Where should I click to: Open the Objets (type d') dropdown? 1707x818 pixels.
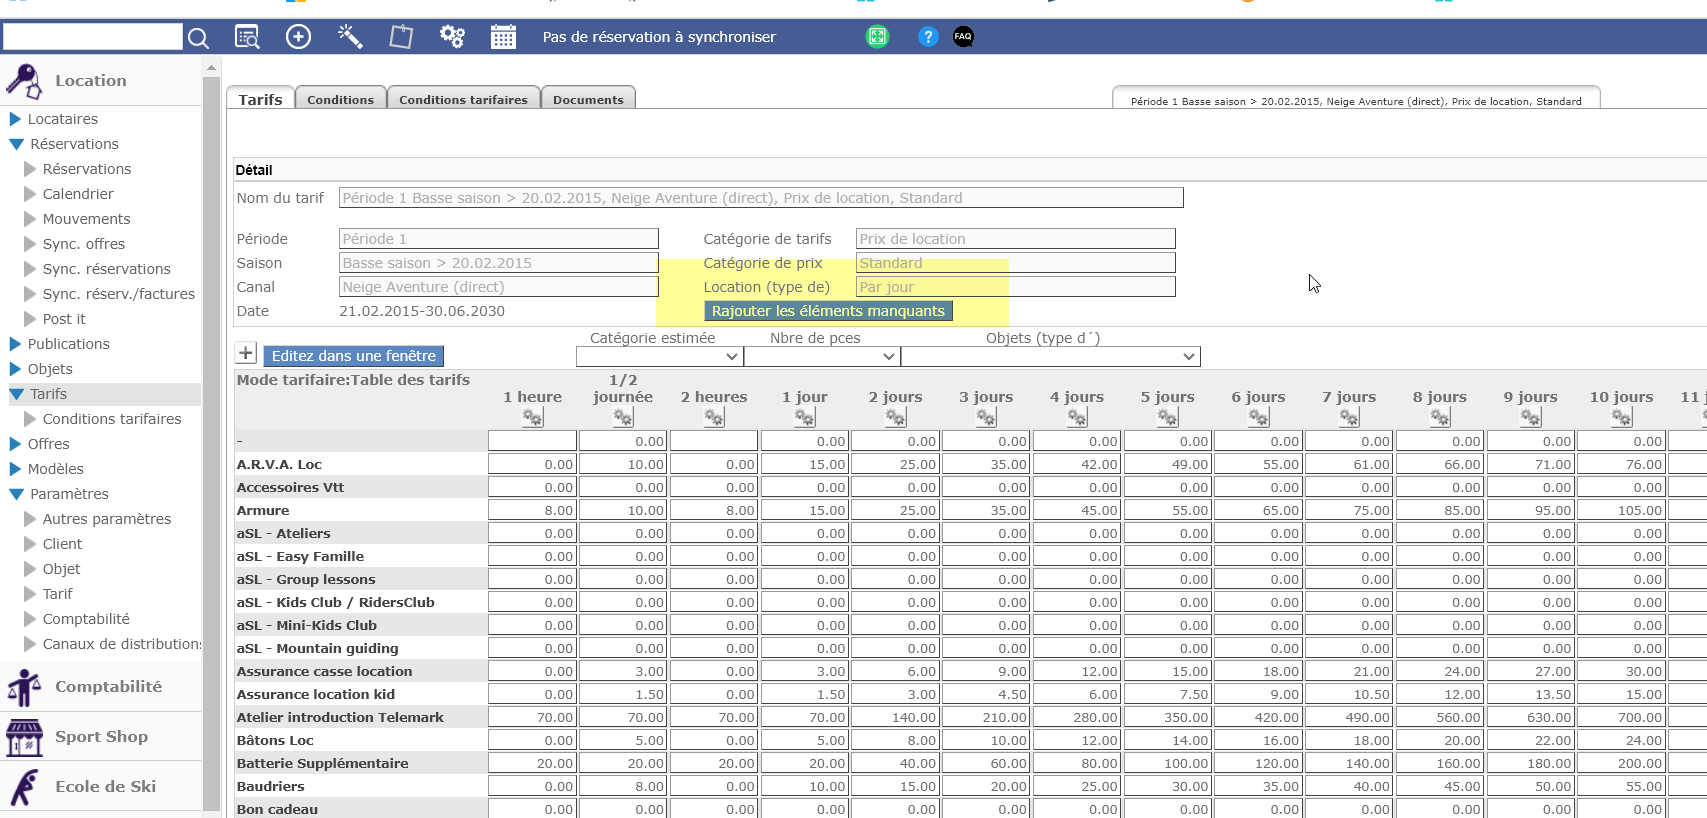(1050, 356)
